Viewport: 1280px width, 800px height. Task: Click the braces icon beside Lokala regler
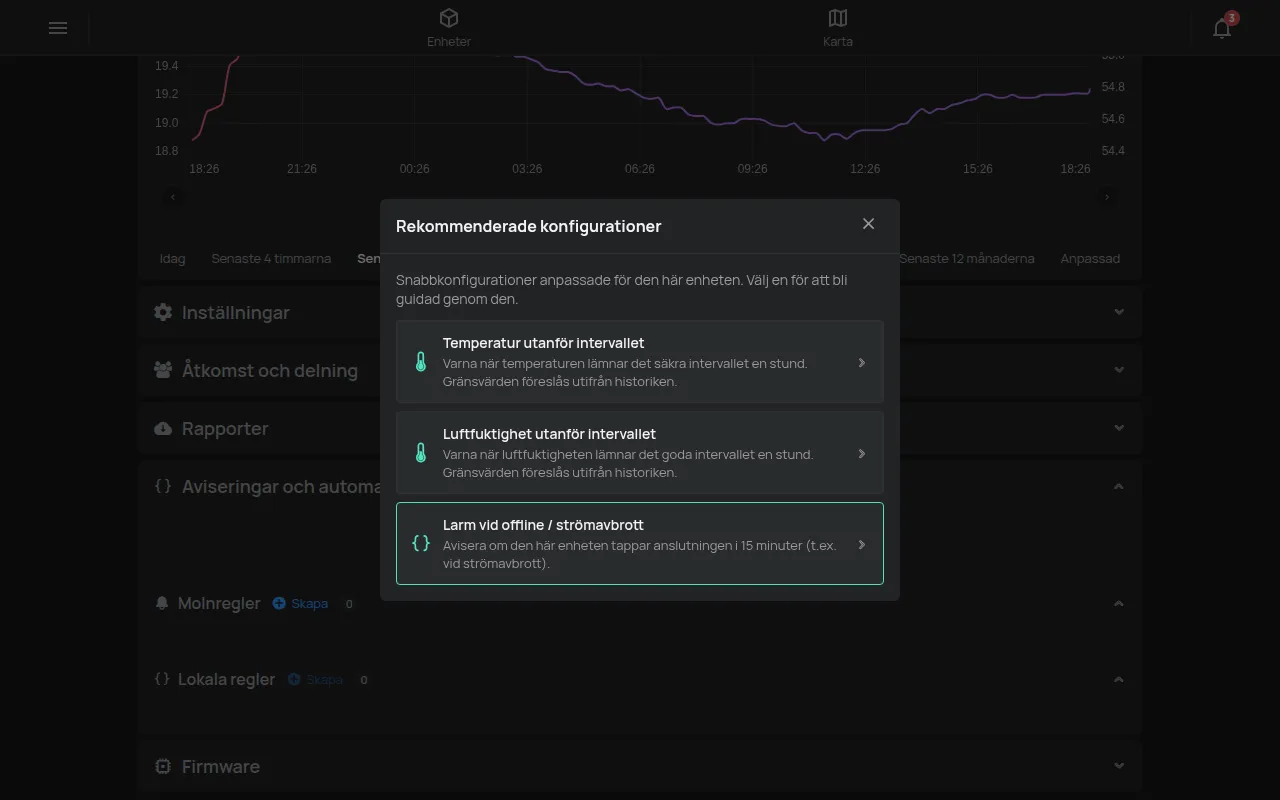[162, 679]
